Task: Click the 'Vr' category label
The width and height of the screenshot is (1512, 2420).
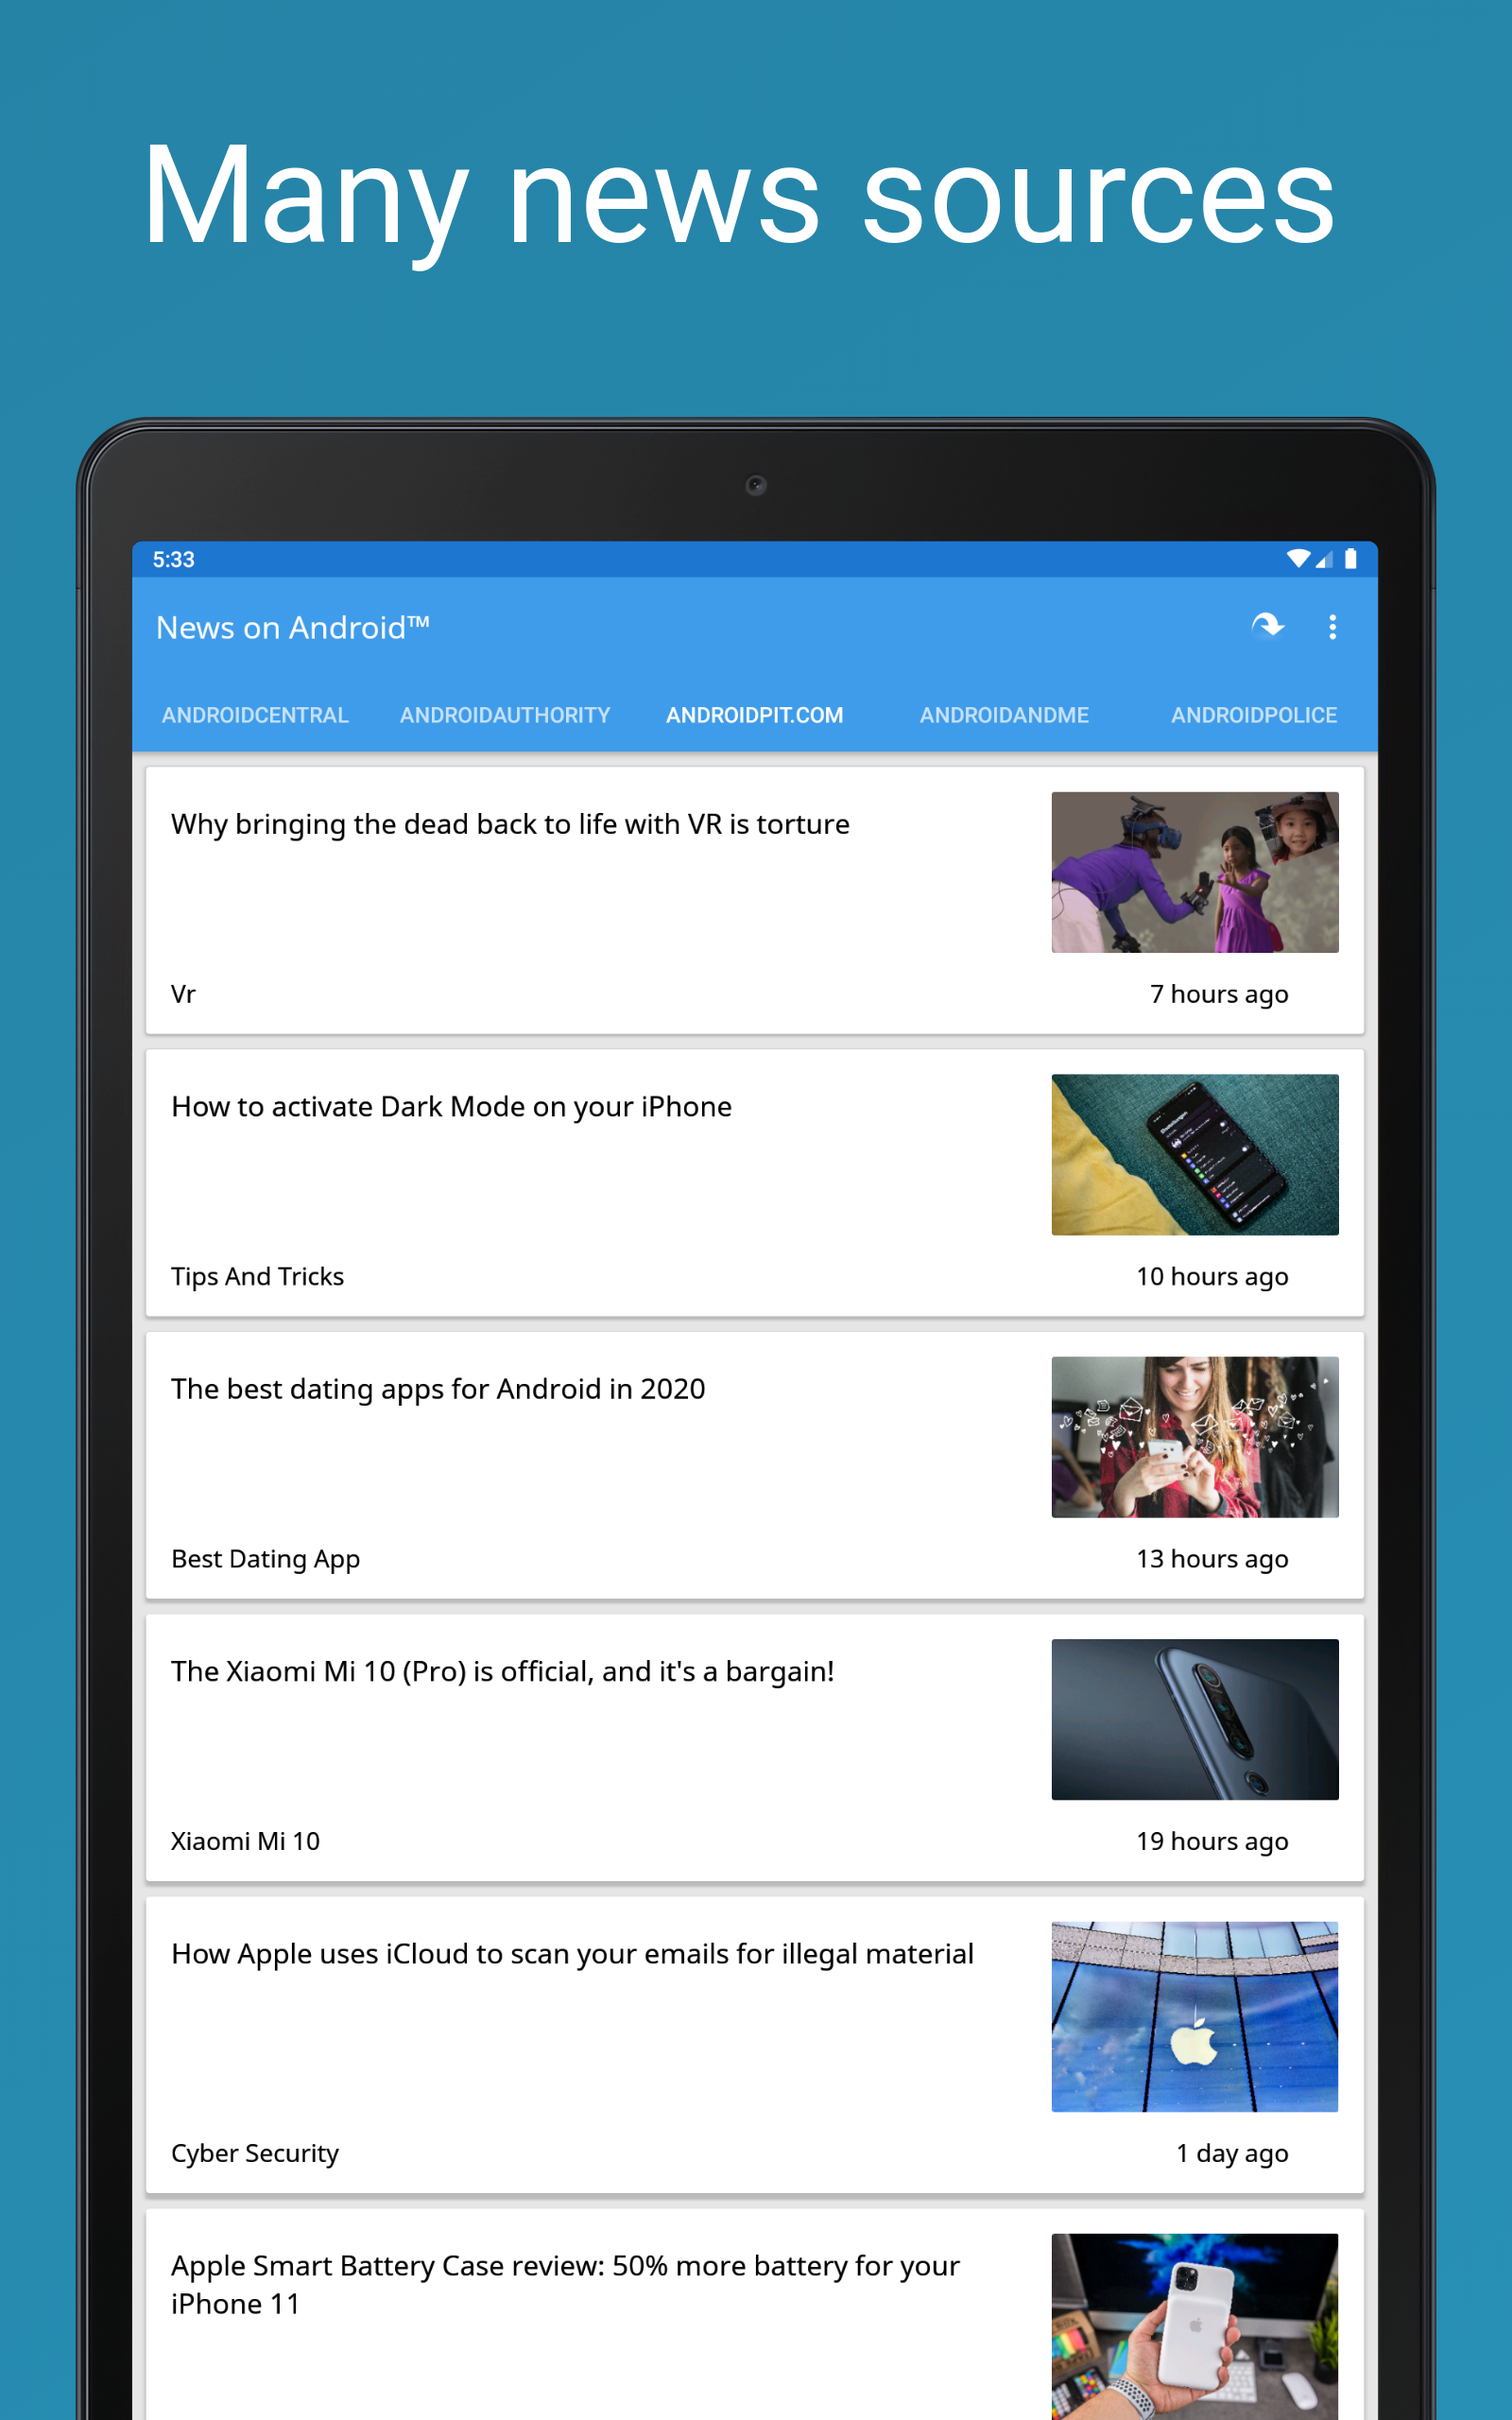Action: [183, 994]
